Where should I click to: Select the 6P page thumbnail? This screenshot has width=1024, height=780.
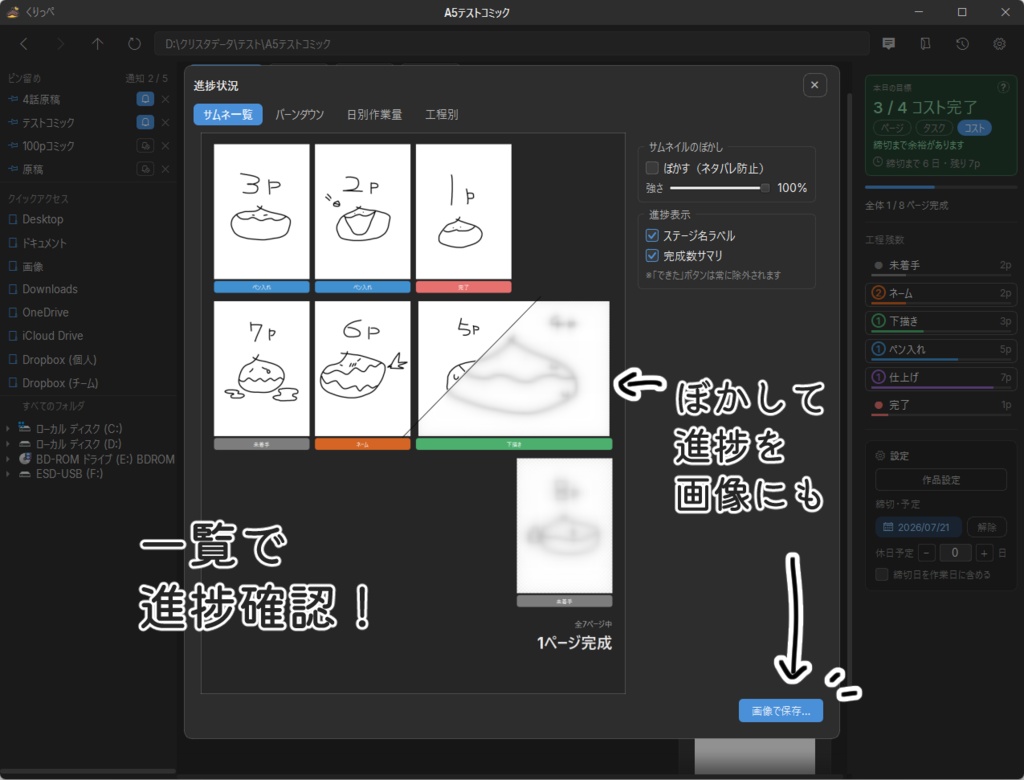click(x=362, y=368)
